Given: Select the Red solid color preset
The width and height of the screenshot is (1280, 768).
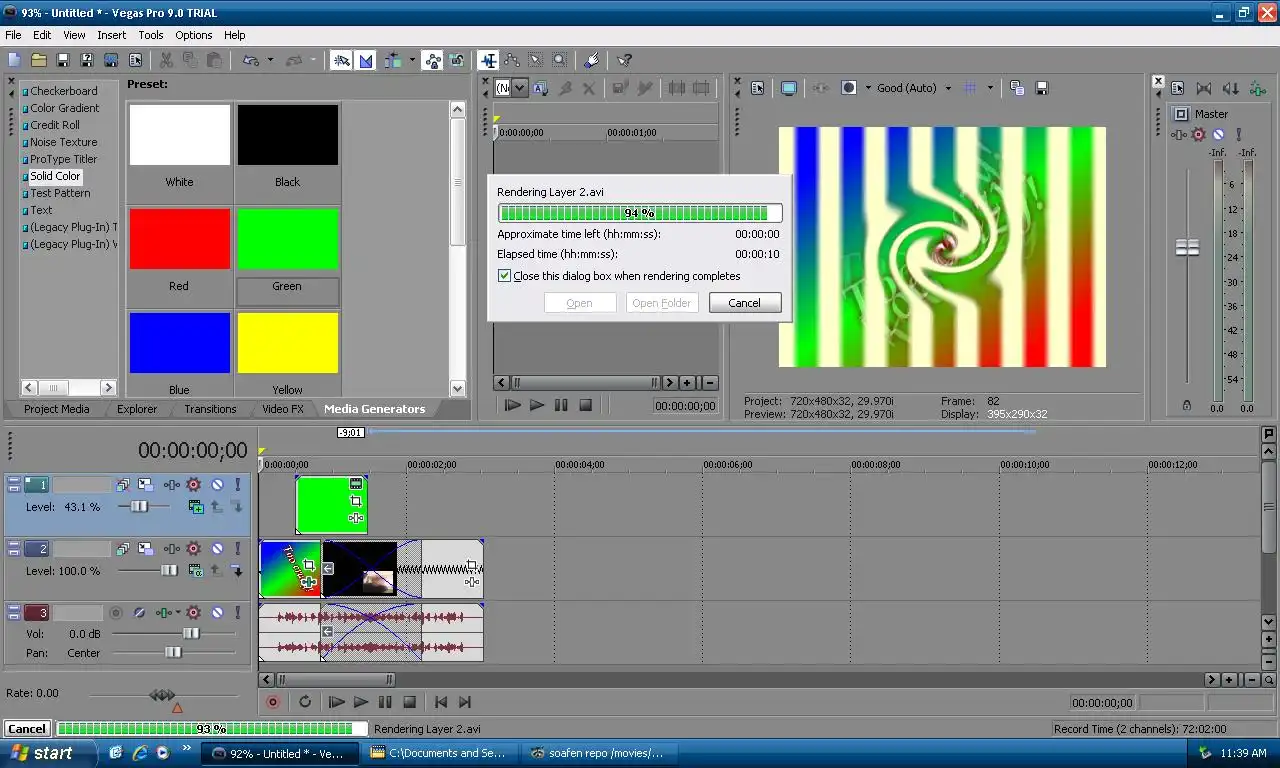Looking at the screenshot, I should [x=180, y=250].
